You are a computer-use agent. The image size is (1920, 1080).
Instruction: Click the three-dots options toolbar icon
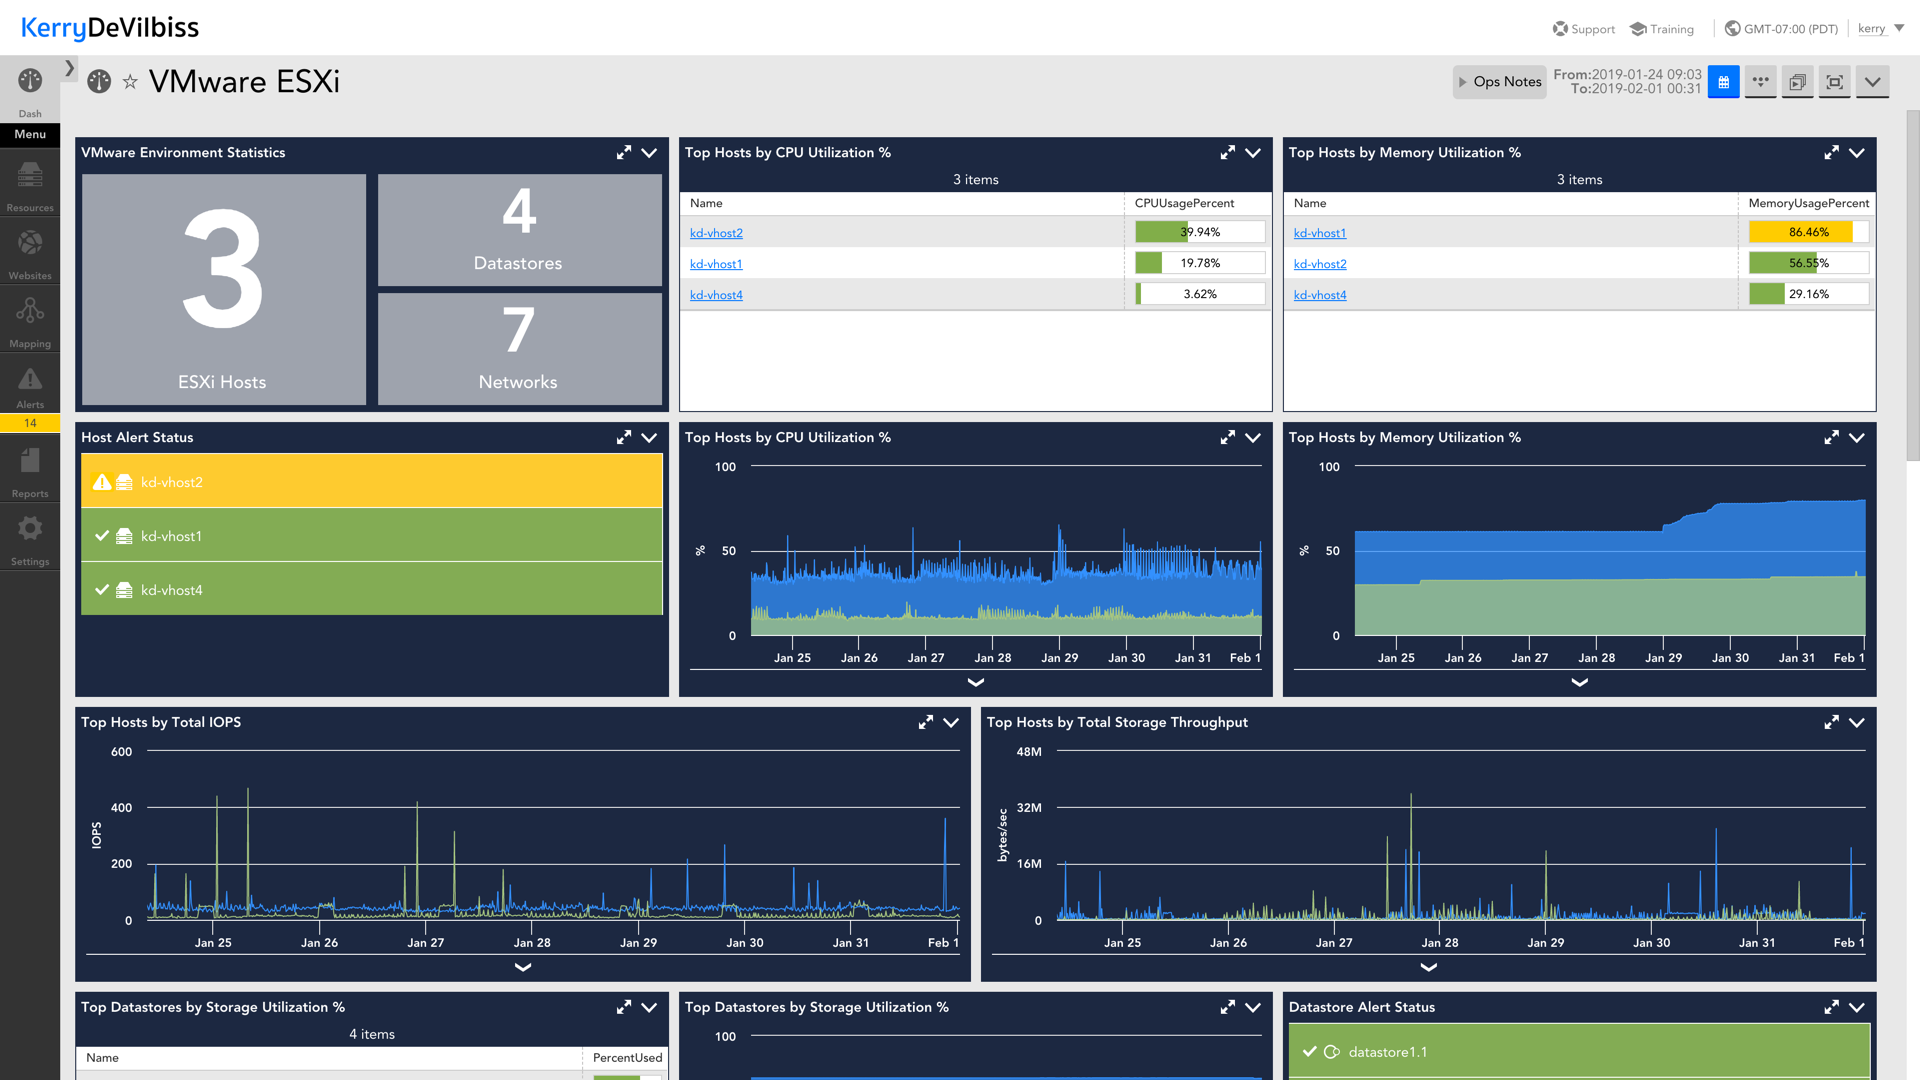click(1760, 82)
